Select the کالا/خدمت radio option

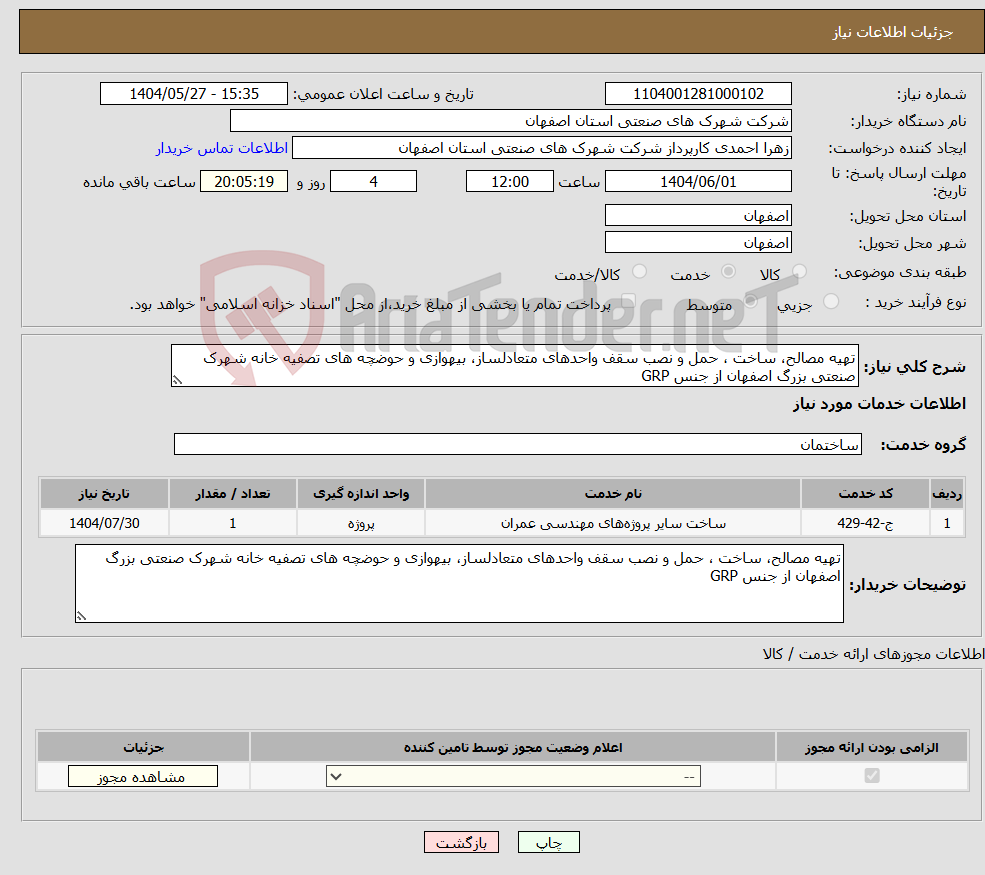(640, 271)
